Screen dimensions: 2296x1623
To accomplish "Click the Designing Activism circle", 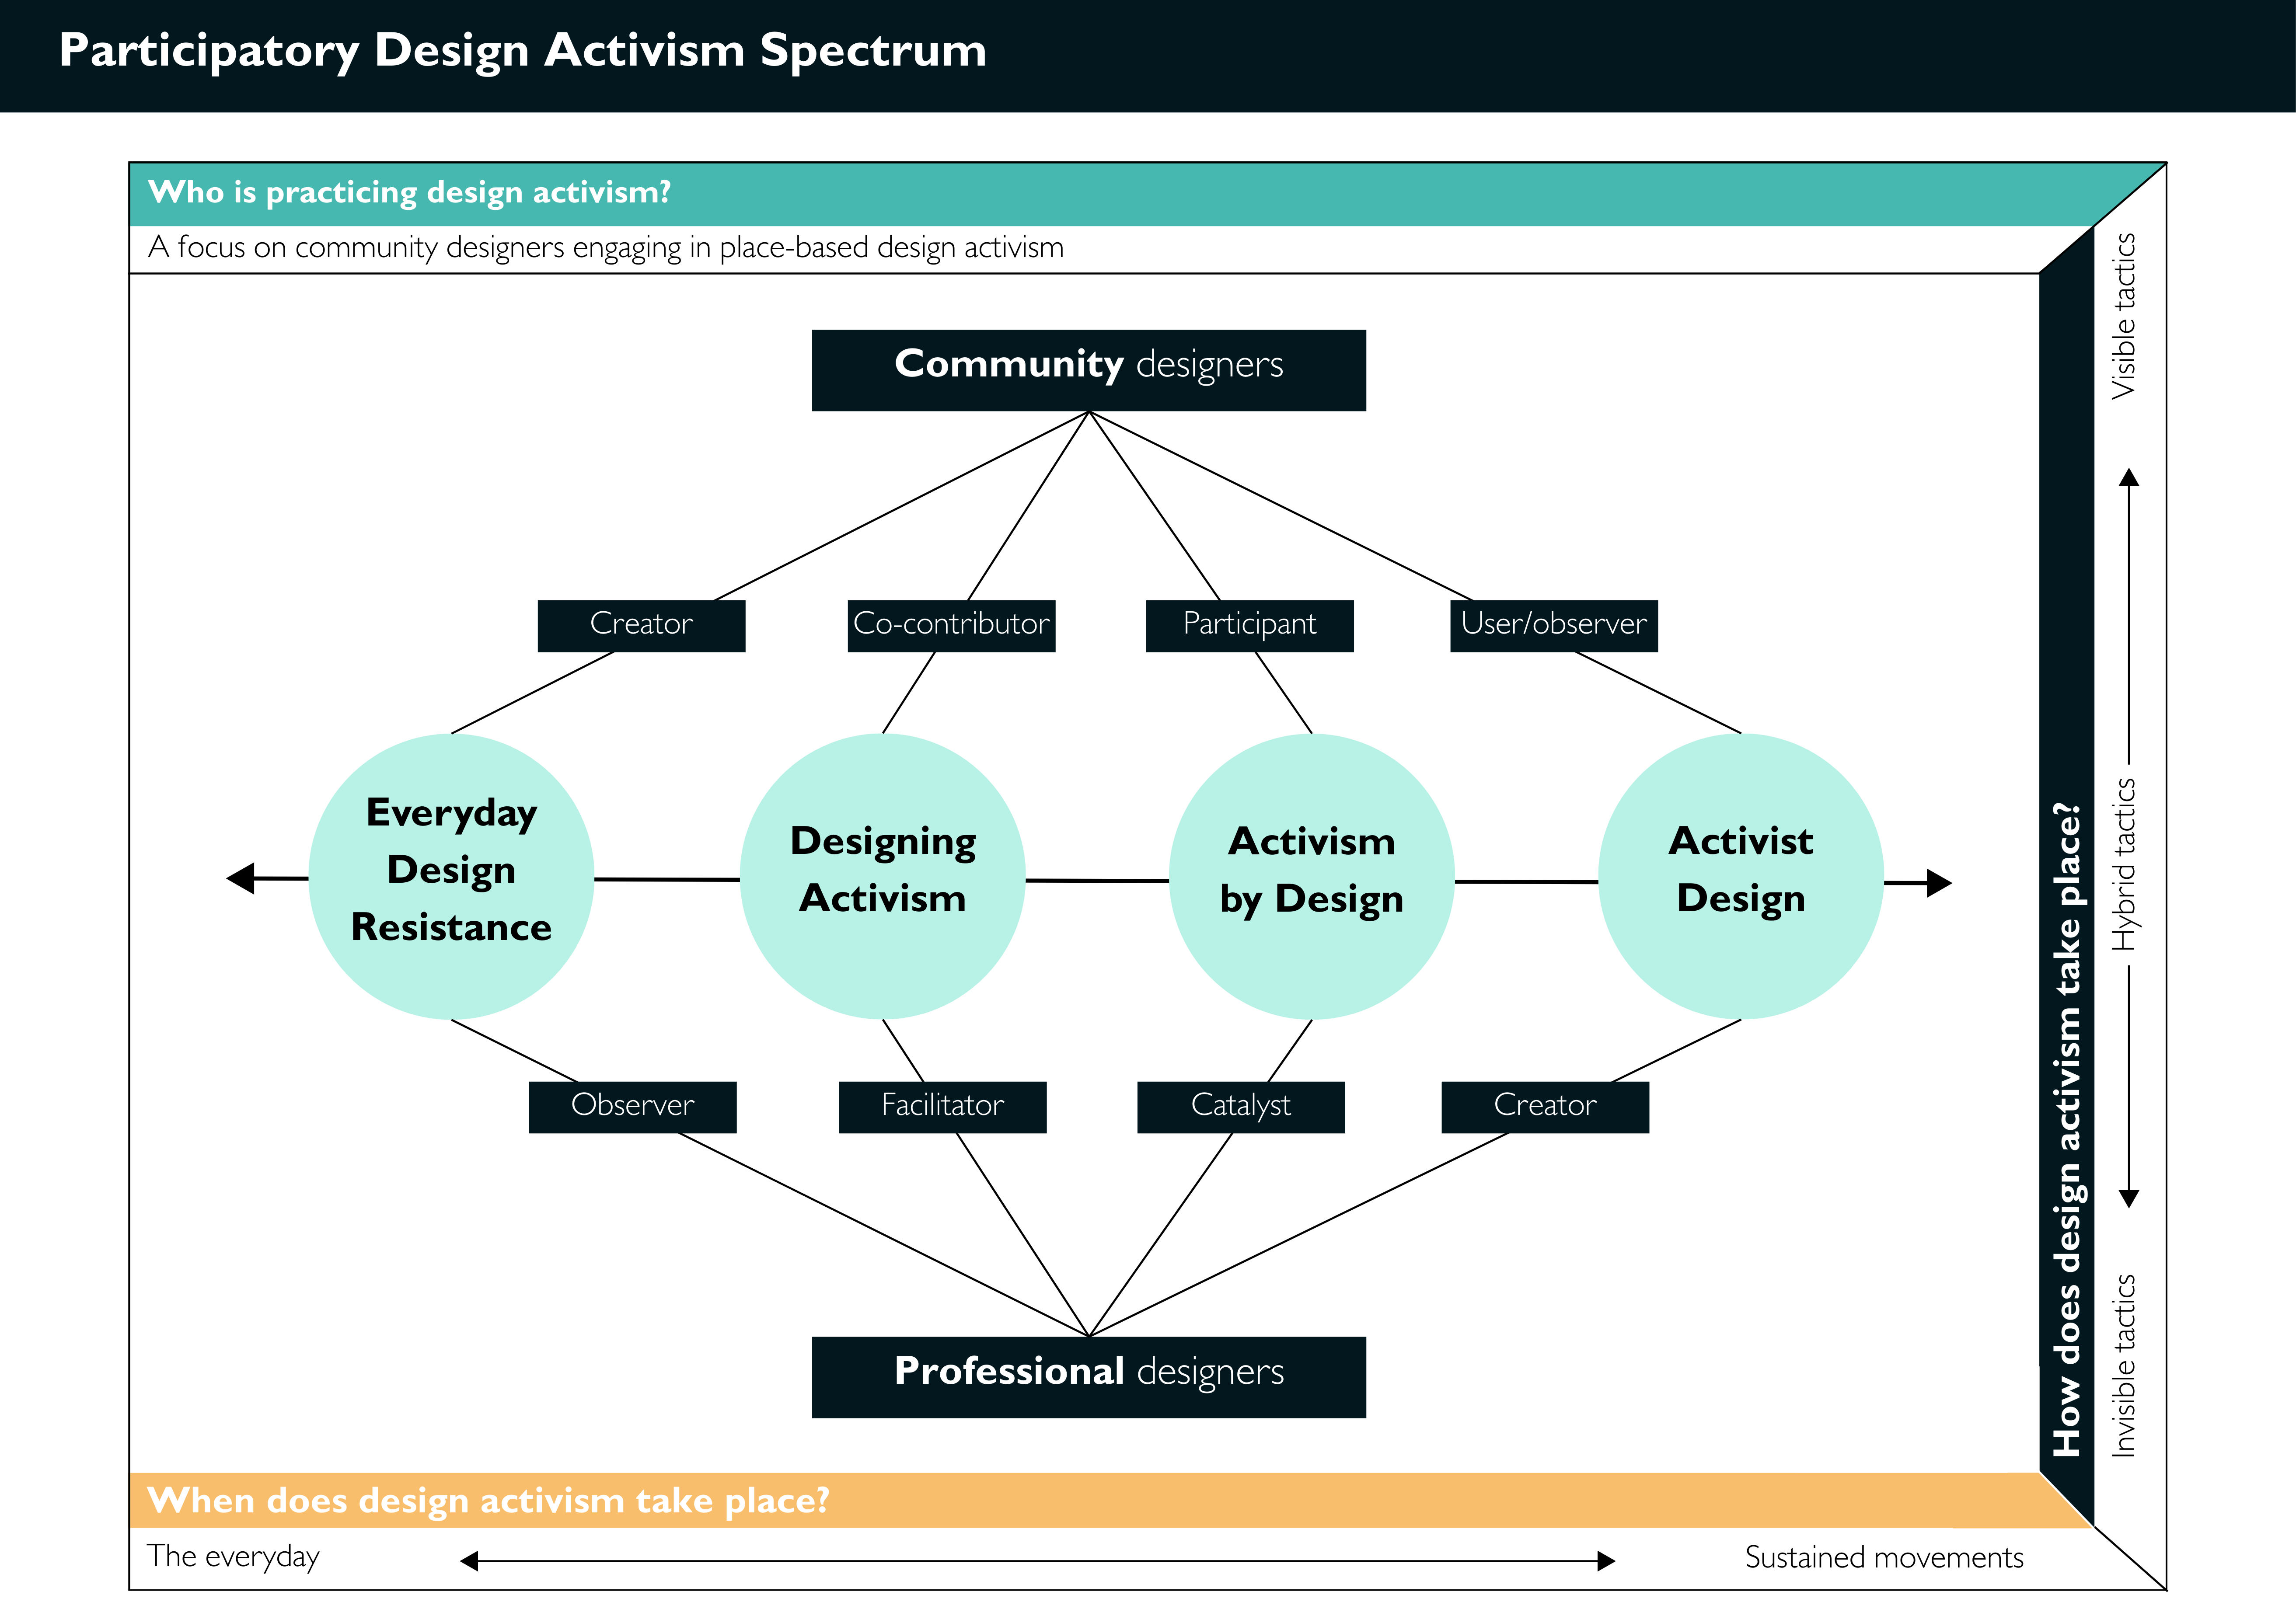I will point(882,876).
